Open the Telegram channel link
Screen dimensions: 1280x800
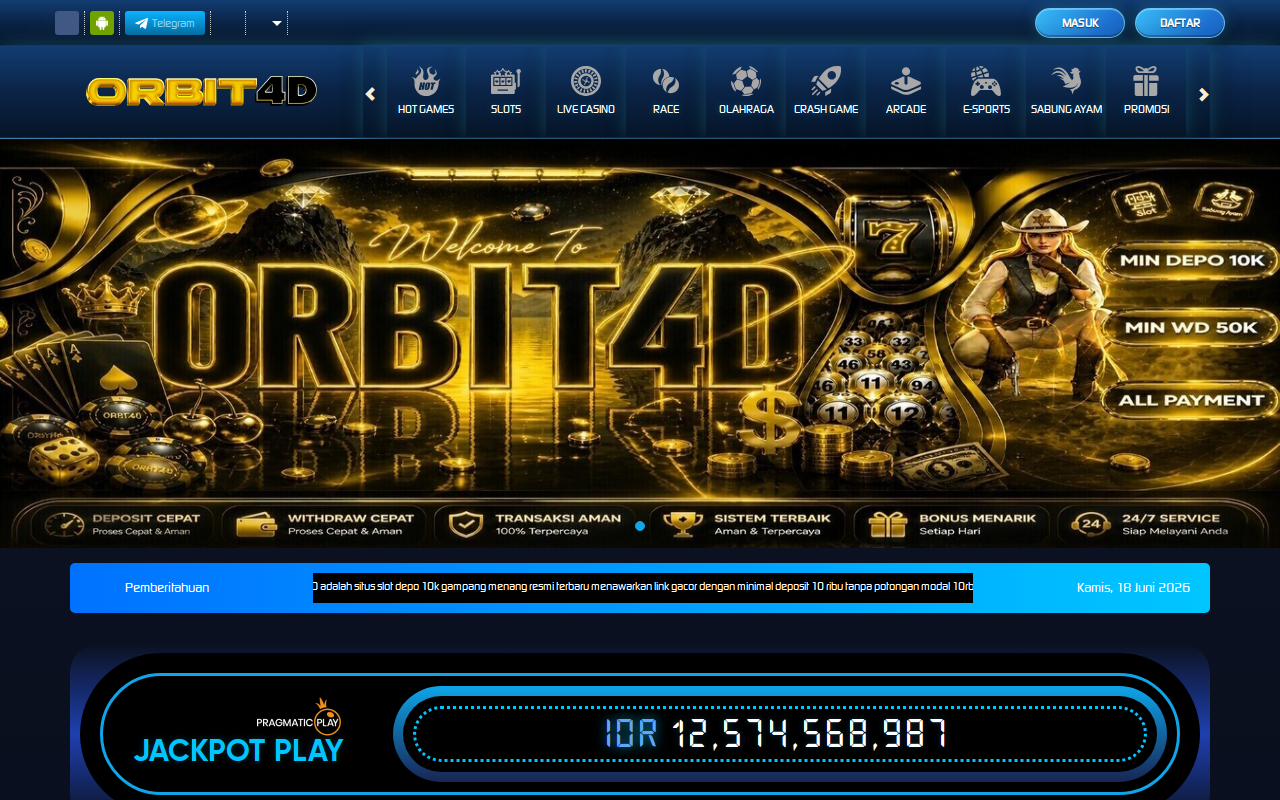click(165, 23)
